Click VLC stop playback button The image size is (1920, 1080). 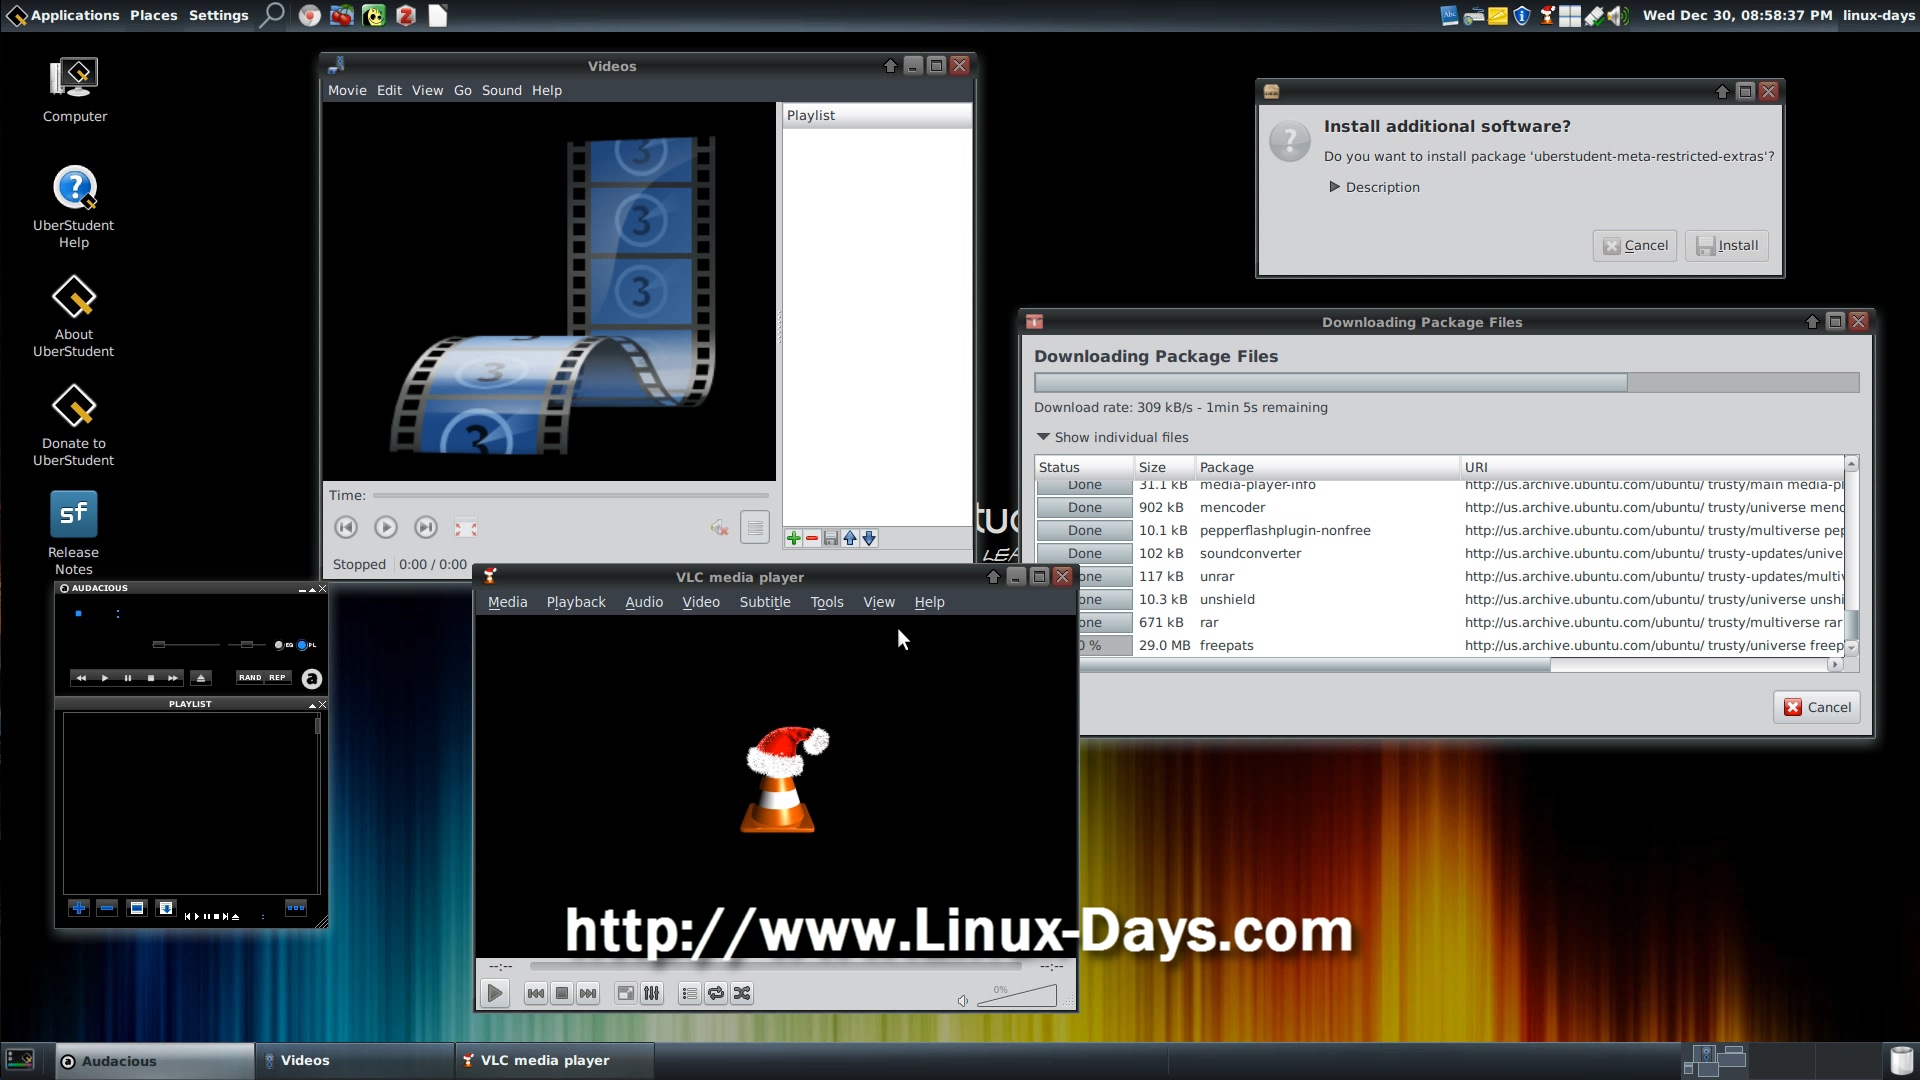pyautogui.click(x=562, y=993)
